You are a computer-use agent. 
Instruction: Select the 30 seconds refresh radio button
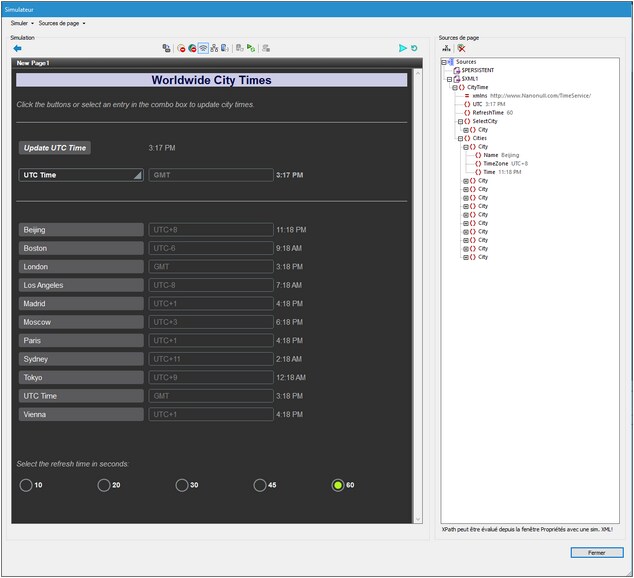tap(181, 485)
